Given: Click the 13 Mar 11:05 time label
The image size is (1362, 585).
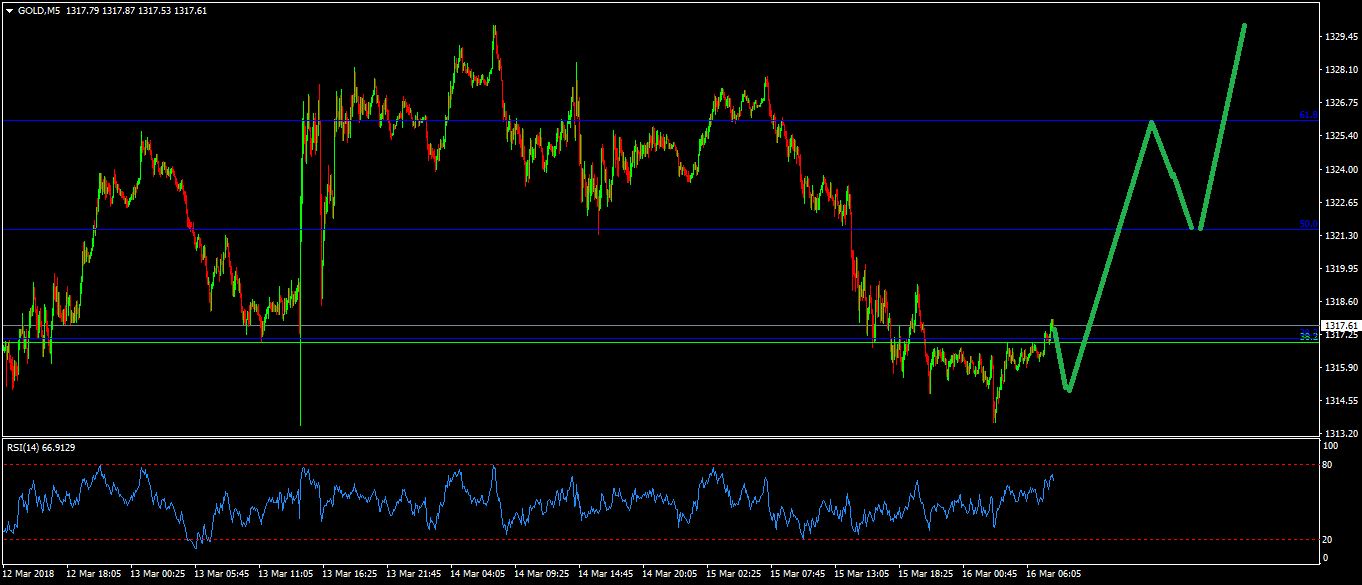Looking at the screenshot, I should pos(286,574).
